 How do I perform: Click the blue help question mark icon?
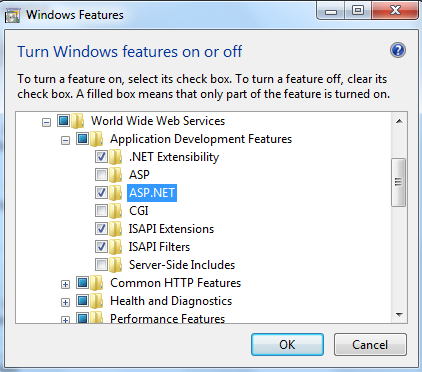point(398,50)
